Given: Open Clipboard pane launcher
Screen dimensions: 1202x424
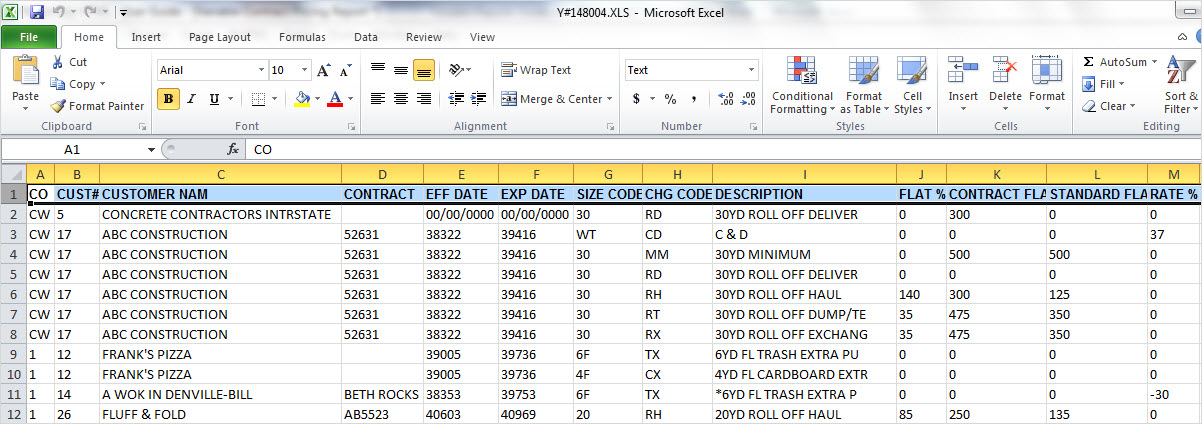Looking at the screenshot, I should [x=143, y=127].
